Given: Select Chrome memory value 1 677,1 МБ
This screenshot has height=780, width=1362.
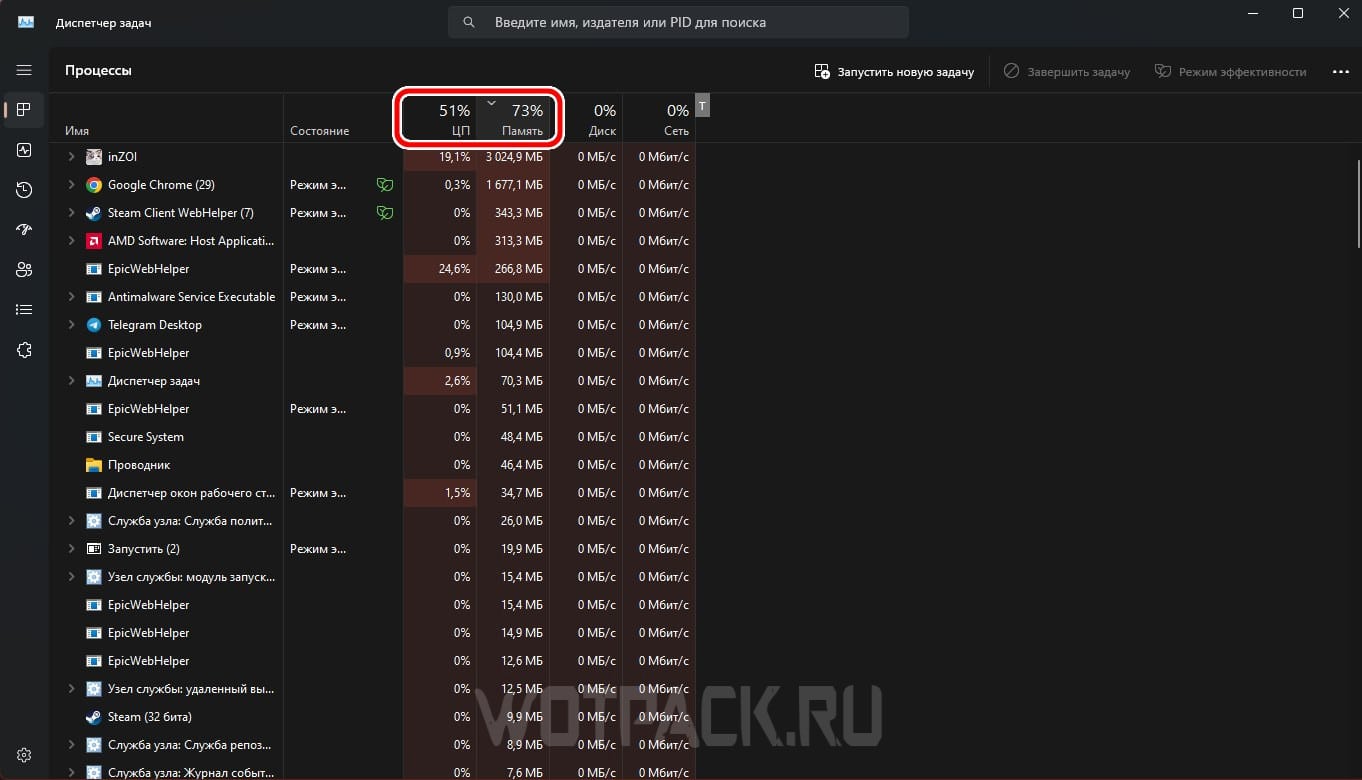Looking at the screenshot, I should coord(514,185).
